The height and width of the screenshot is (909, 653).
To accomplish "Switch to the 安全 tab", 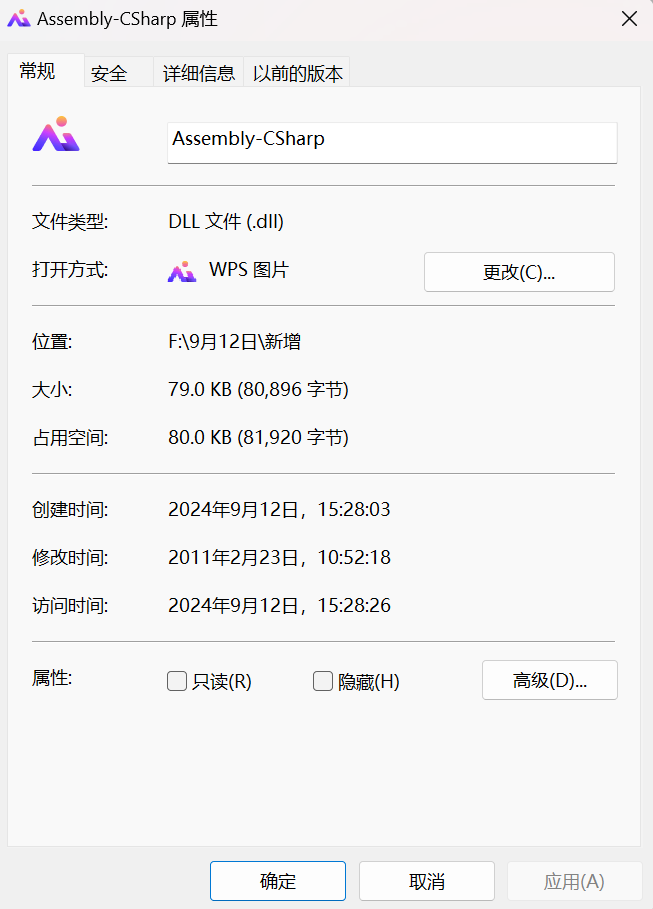I will [x=109, y=73].
